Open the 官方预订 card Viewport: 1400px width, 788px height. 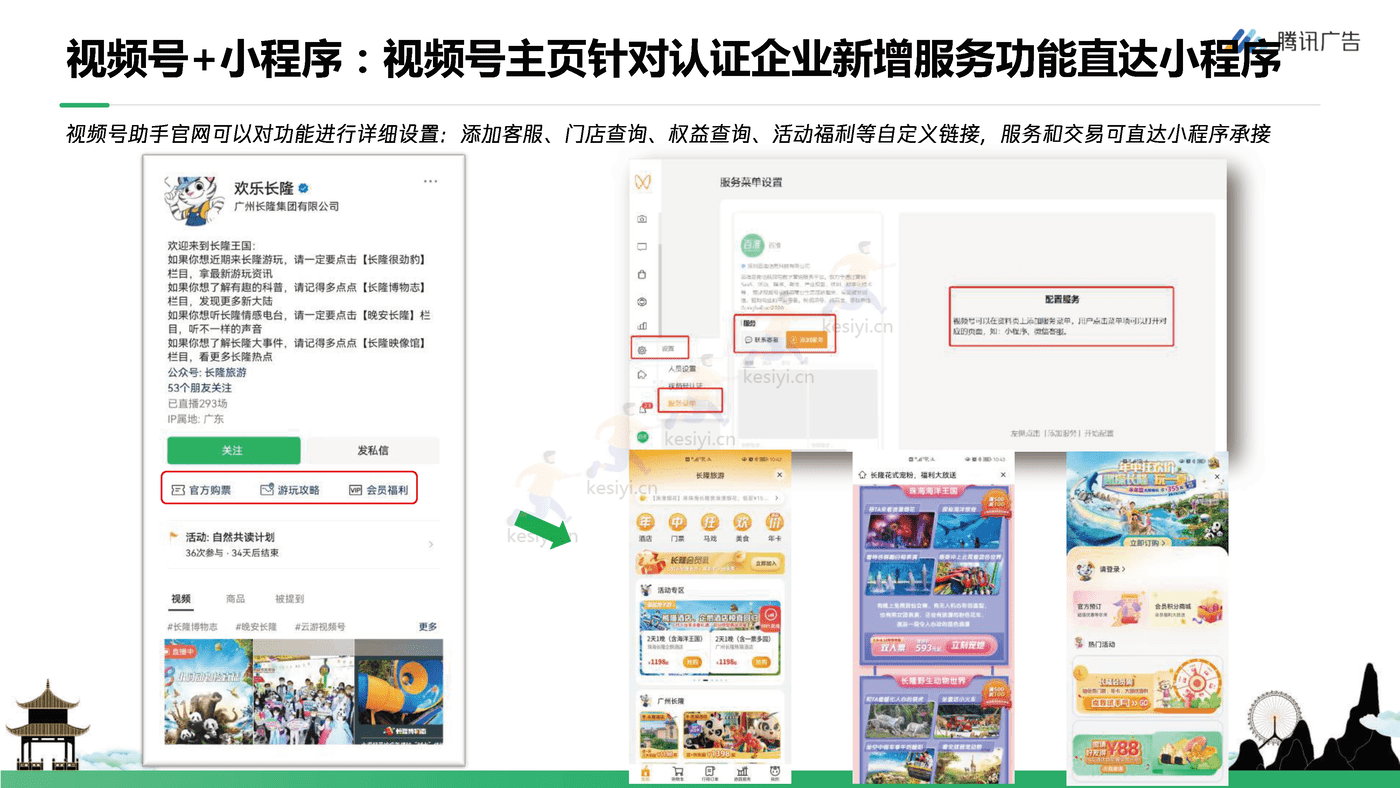1110,610
